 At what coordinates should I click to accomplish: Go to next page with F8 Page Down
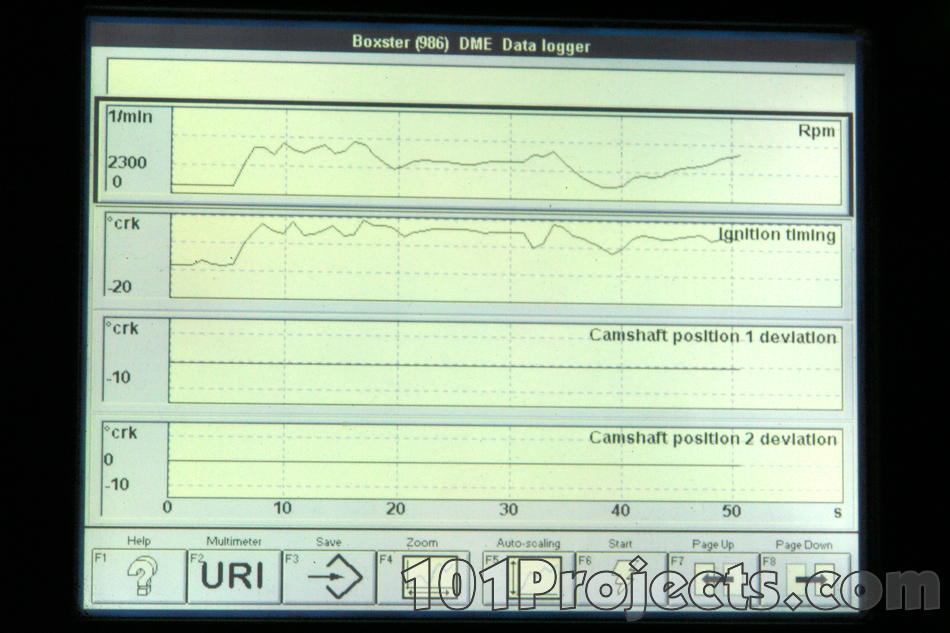pos(805,581)
